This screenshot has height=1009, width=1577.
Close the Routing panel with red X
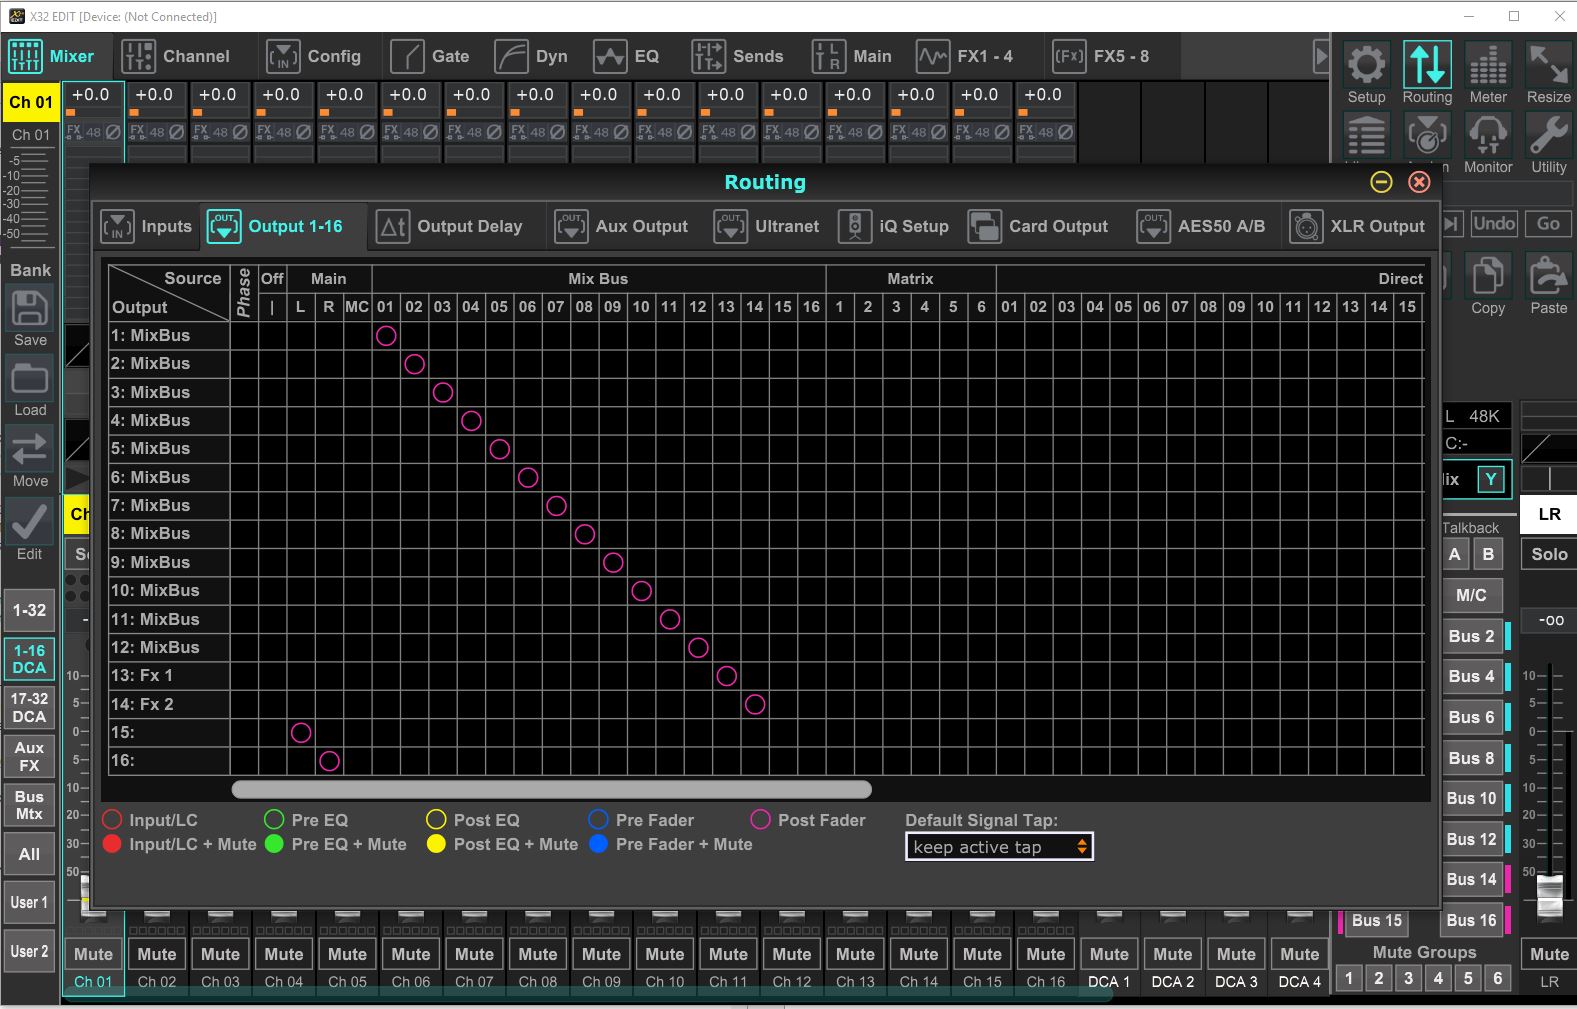(1419, 182)
